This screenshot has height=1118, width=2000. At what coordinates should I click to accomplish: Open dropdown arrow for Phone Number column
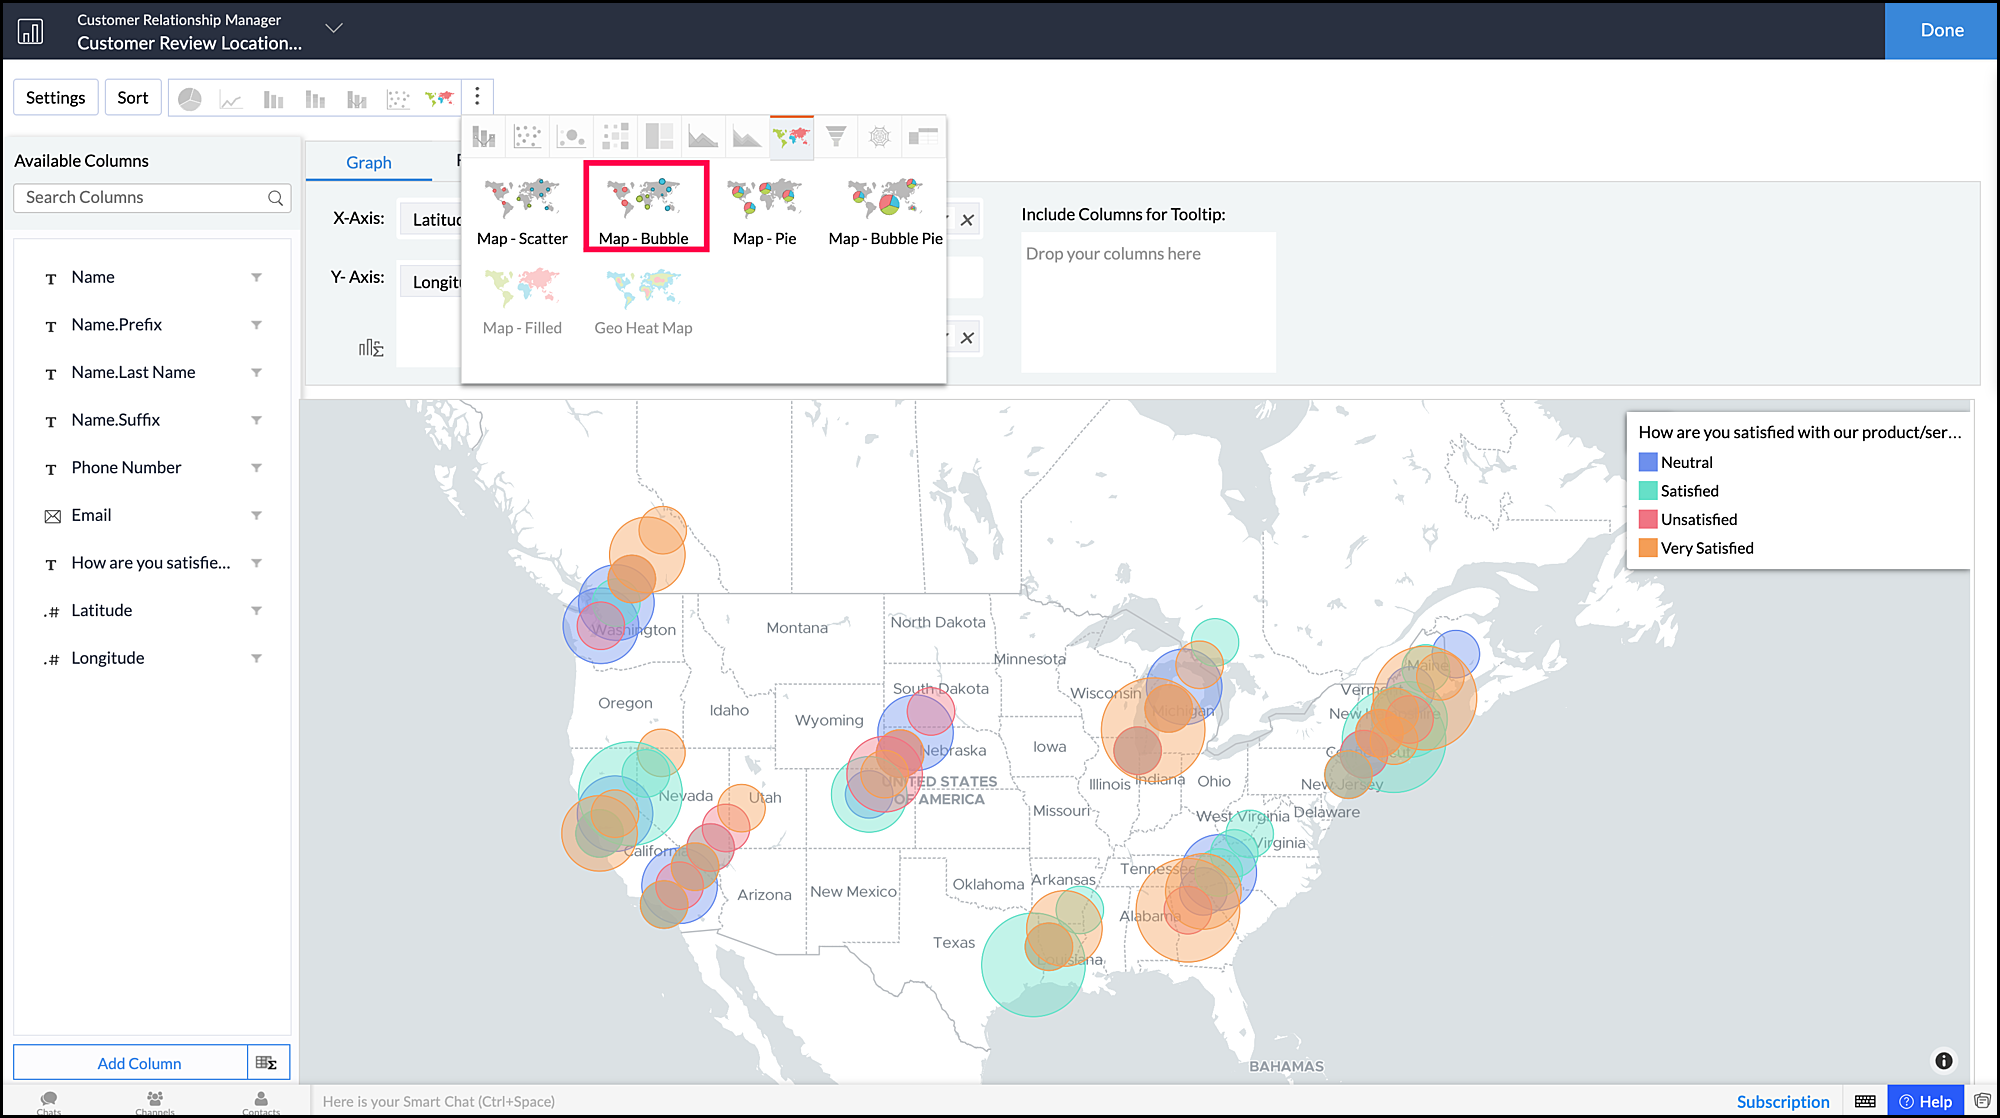click(256, 467)
